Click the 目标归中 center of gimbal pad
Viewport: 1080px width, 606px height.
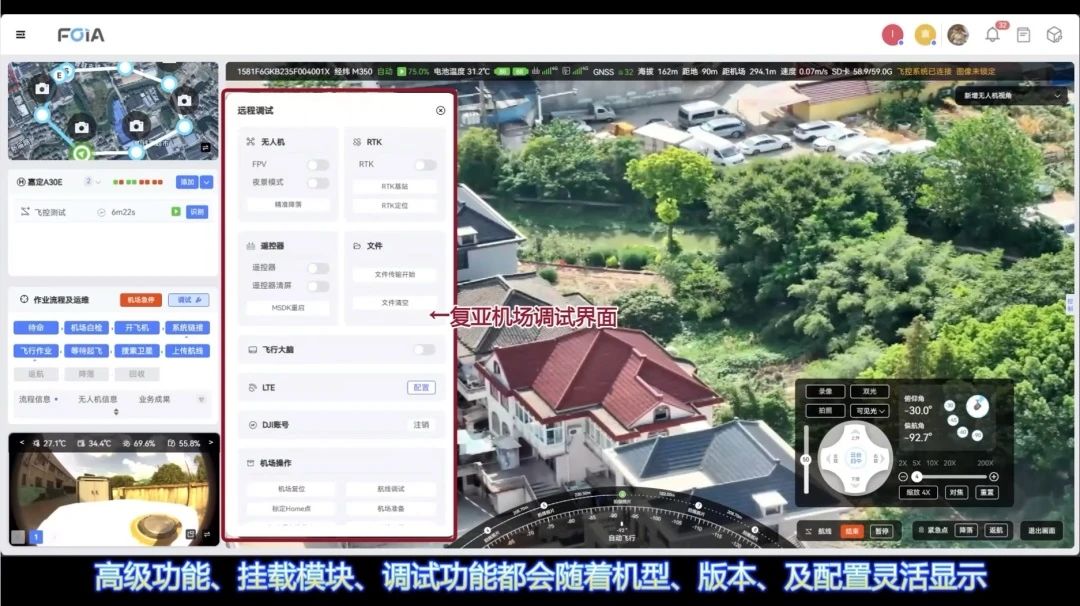click(x=855, y=458)
